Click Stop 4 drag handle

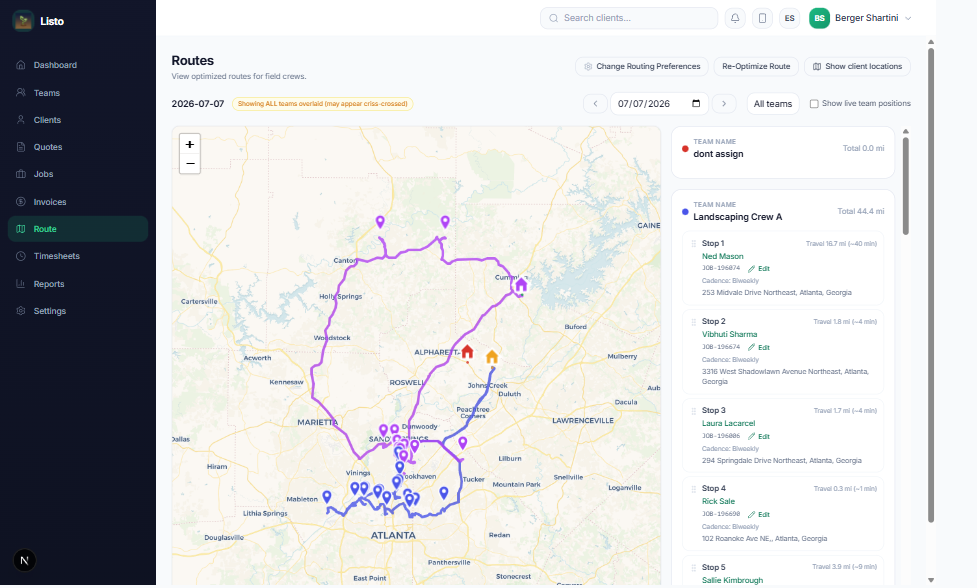pos(693,488)
